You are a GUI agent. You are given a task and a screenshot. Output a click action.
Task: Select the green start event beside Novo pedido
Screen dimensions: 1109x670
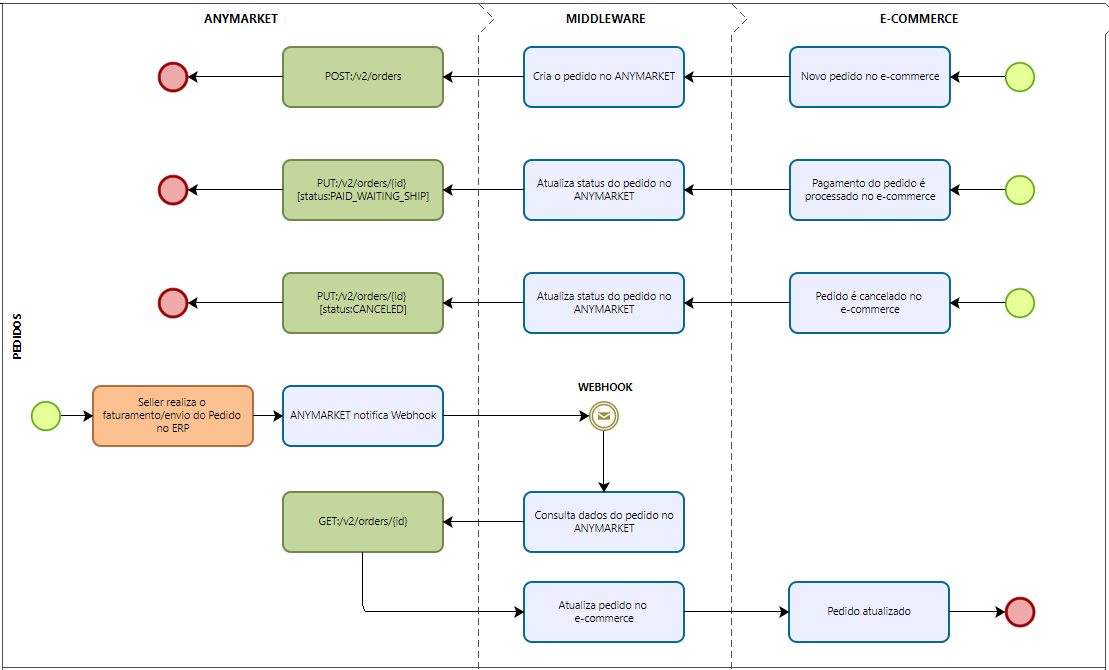[1019, 77]
